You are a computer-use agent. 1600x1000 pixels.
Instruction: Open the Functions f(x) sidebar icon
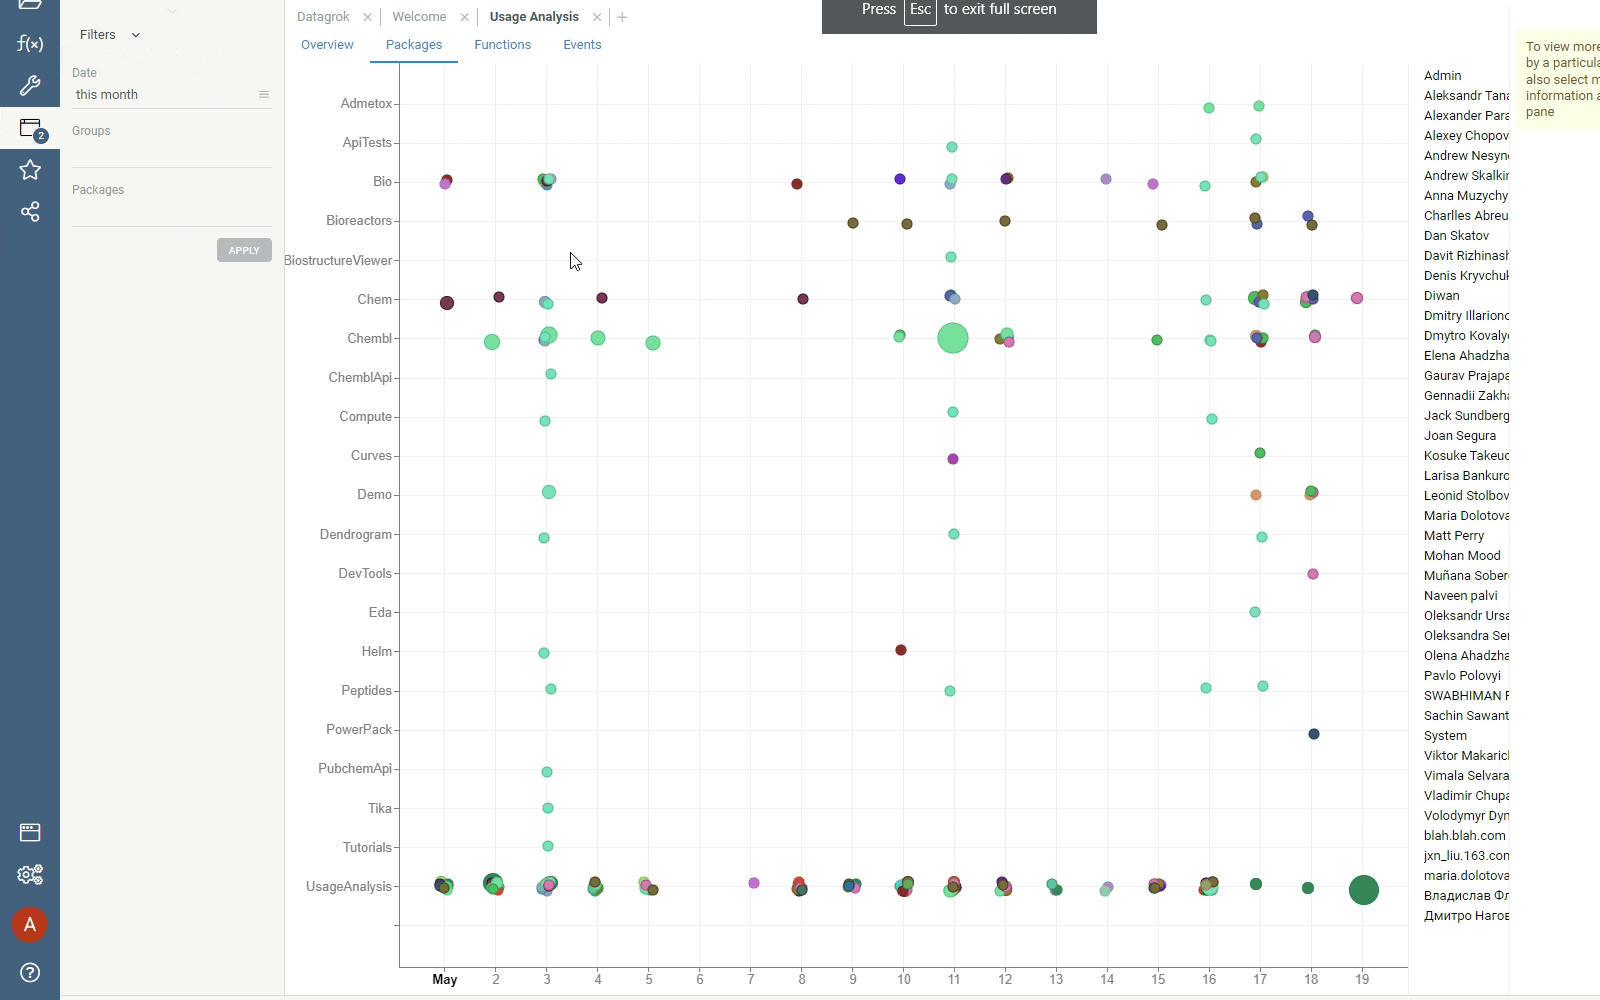tap(30, 44)
